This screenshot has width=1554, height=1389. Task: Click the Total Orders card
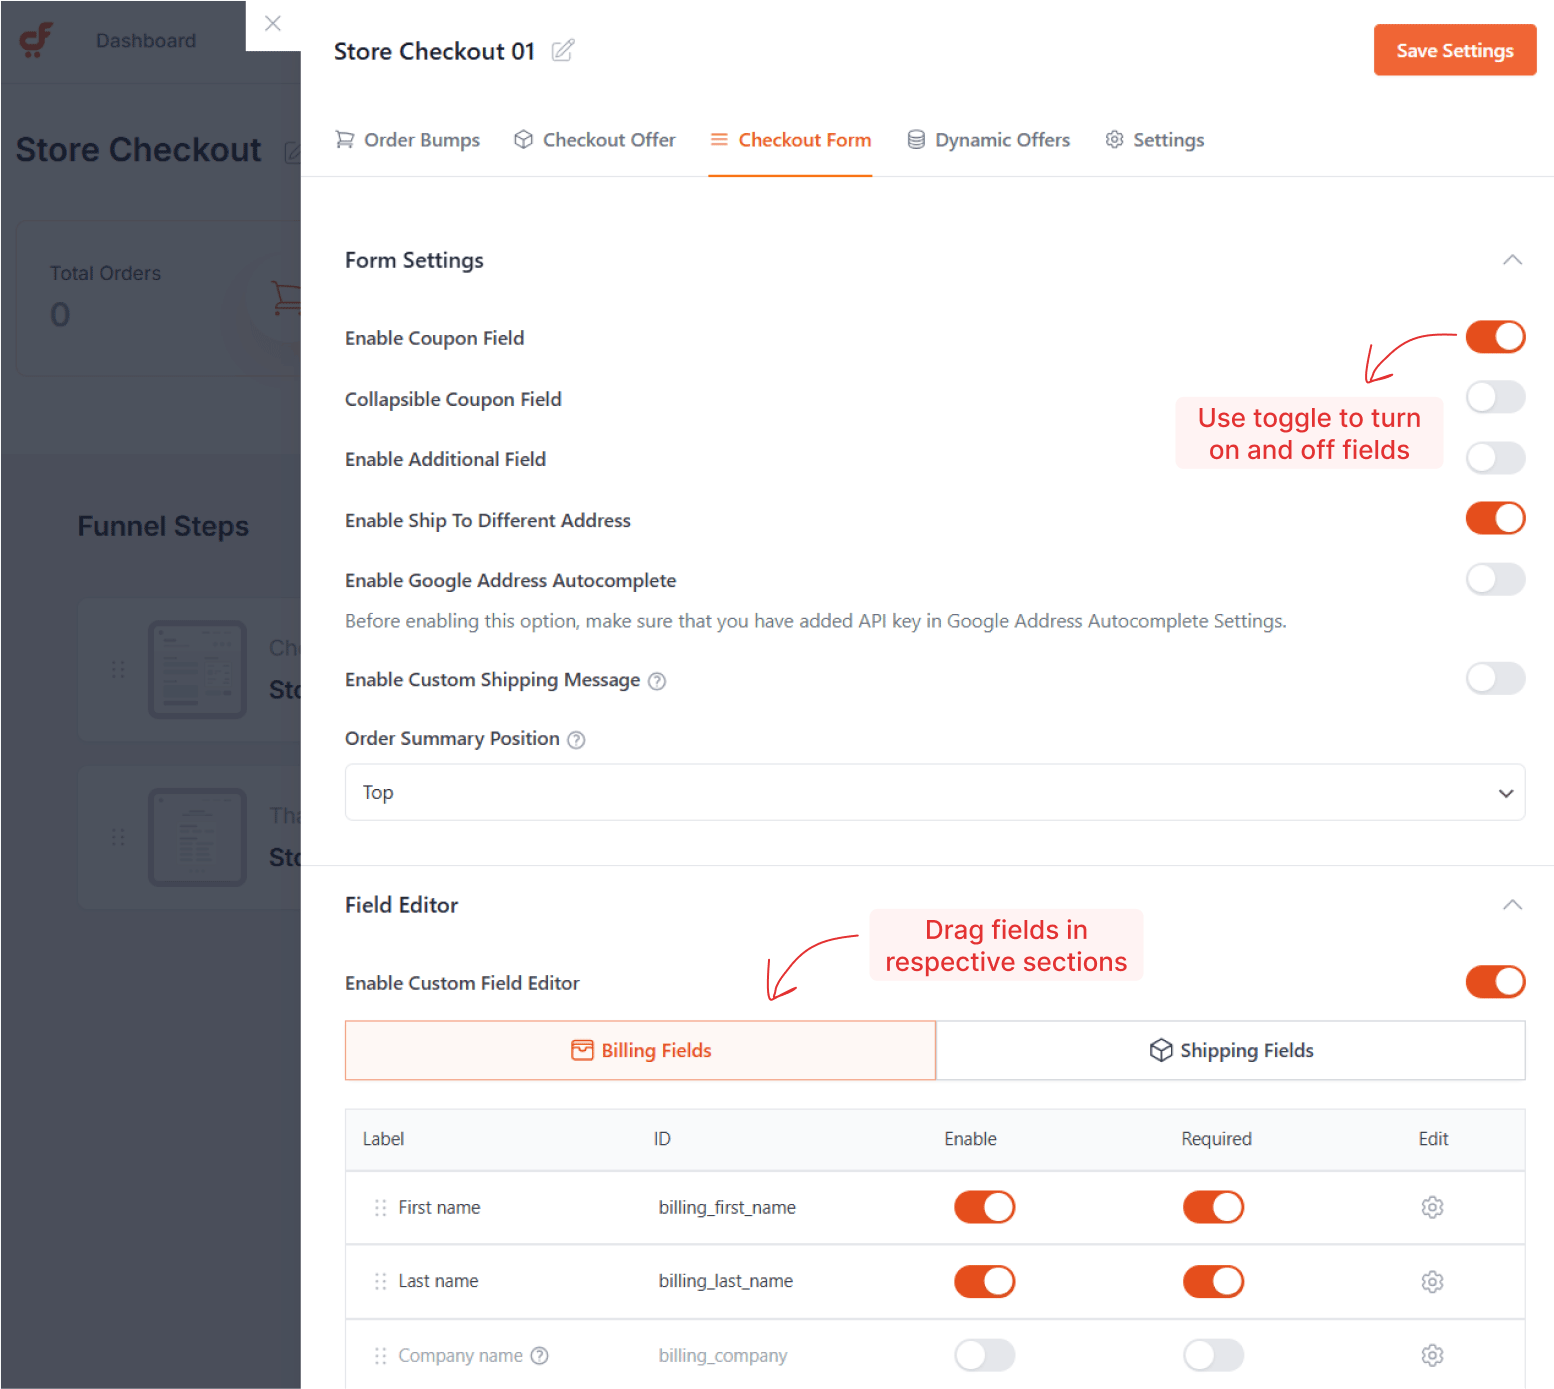tap(158, 298)
